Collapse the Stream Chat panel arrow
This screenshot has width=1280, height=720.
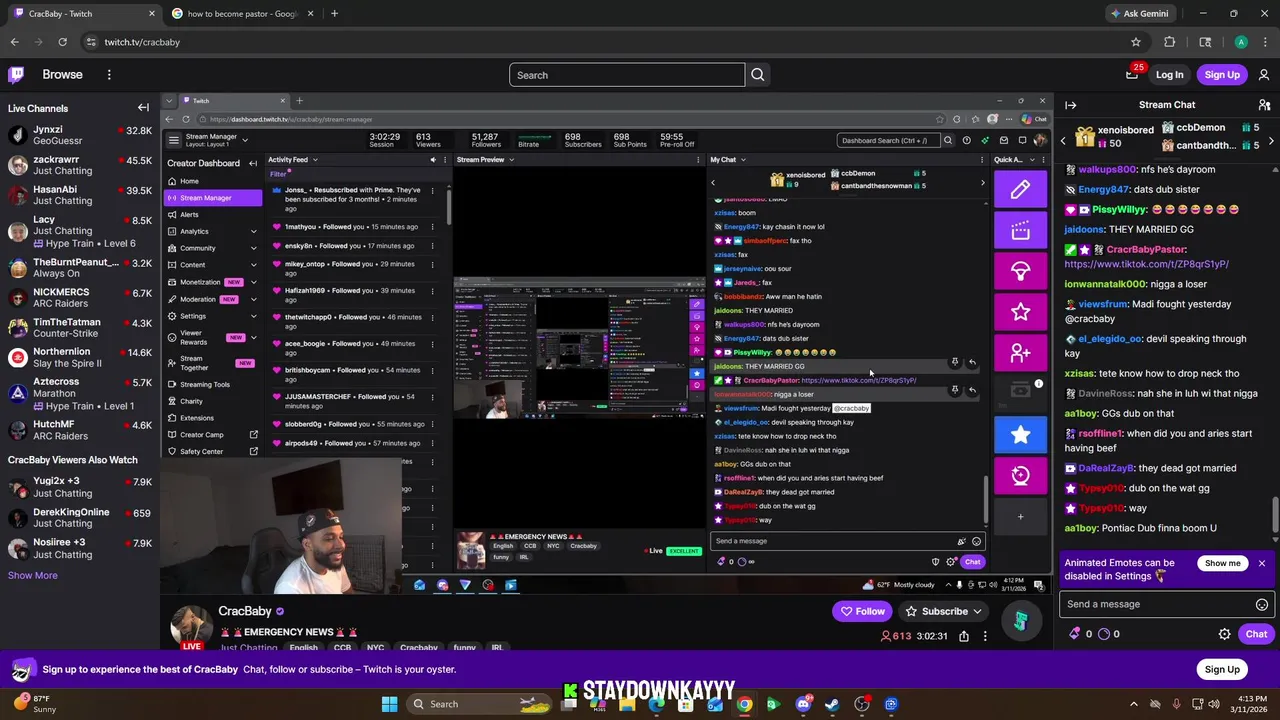[x=1071, y=105]
